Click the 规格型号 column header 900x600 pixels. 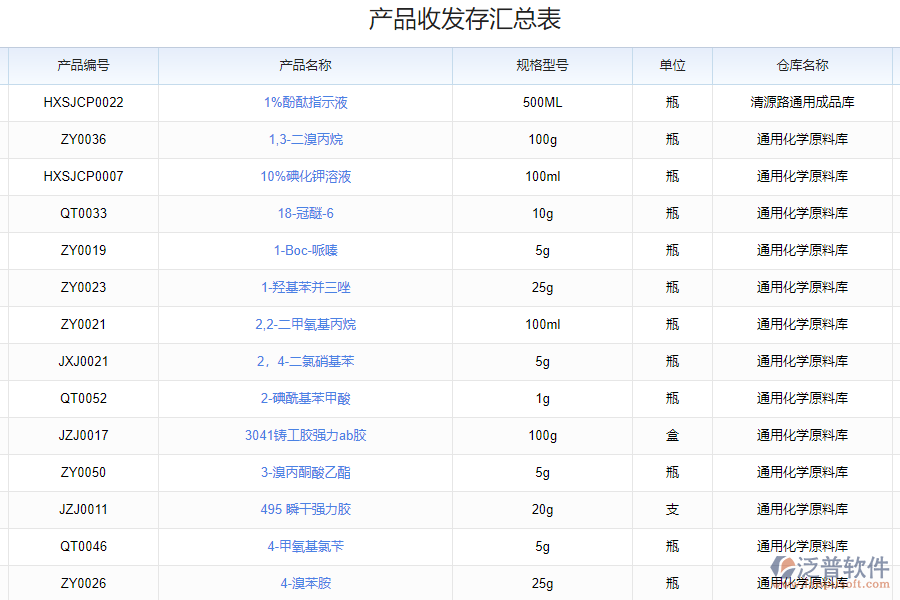pos(543,65)
